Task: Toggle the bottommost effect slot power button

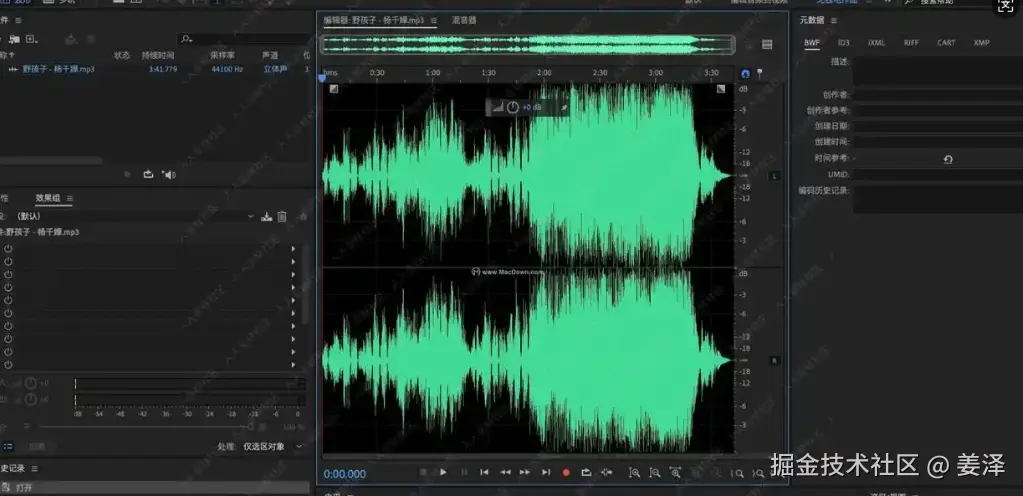Action: (8, 365)
